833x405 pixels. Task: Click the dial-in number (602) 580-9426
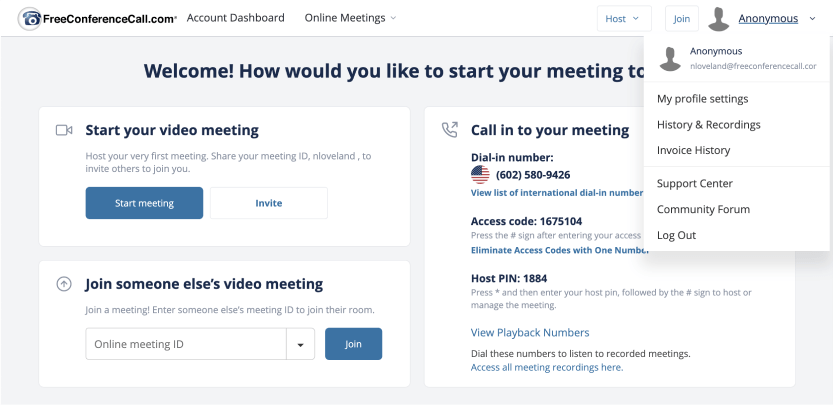tap(533, 175)
